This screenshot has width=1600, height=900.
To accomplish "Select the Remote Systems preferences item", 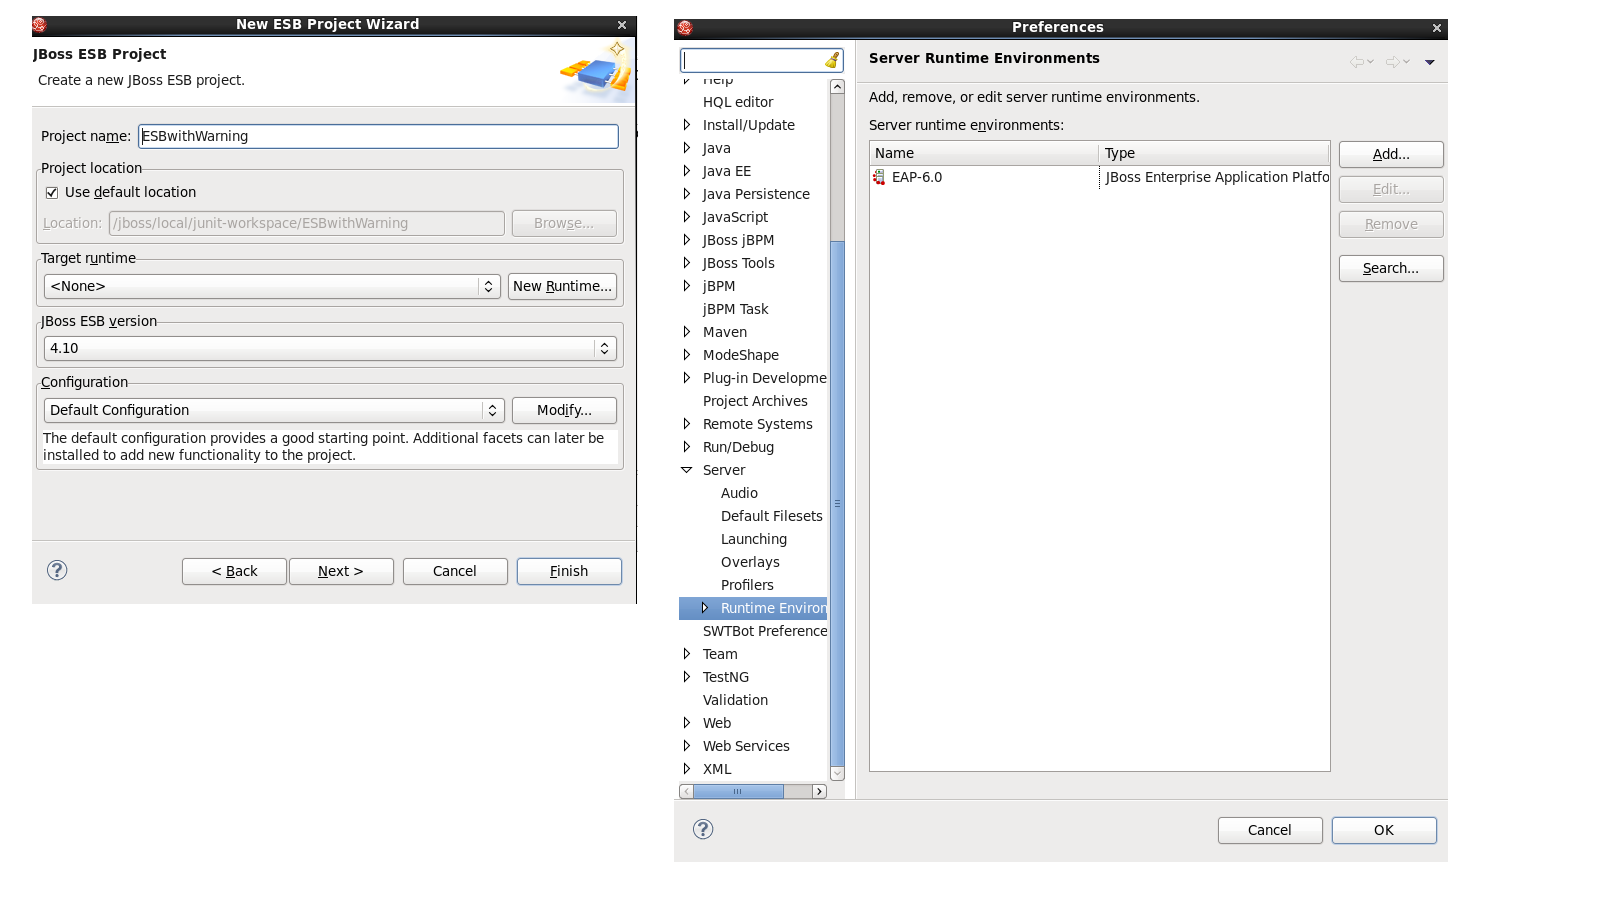I will tap(757, 424).
